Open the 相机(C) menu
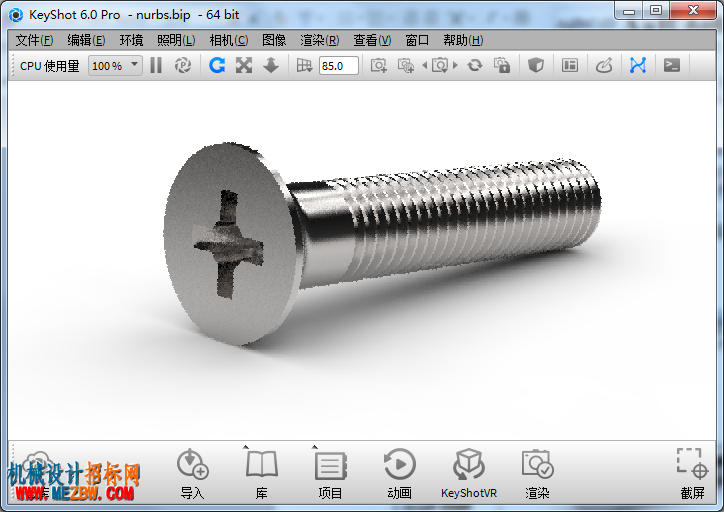Screen dimensions: 724x512 [x=229, y=41]
